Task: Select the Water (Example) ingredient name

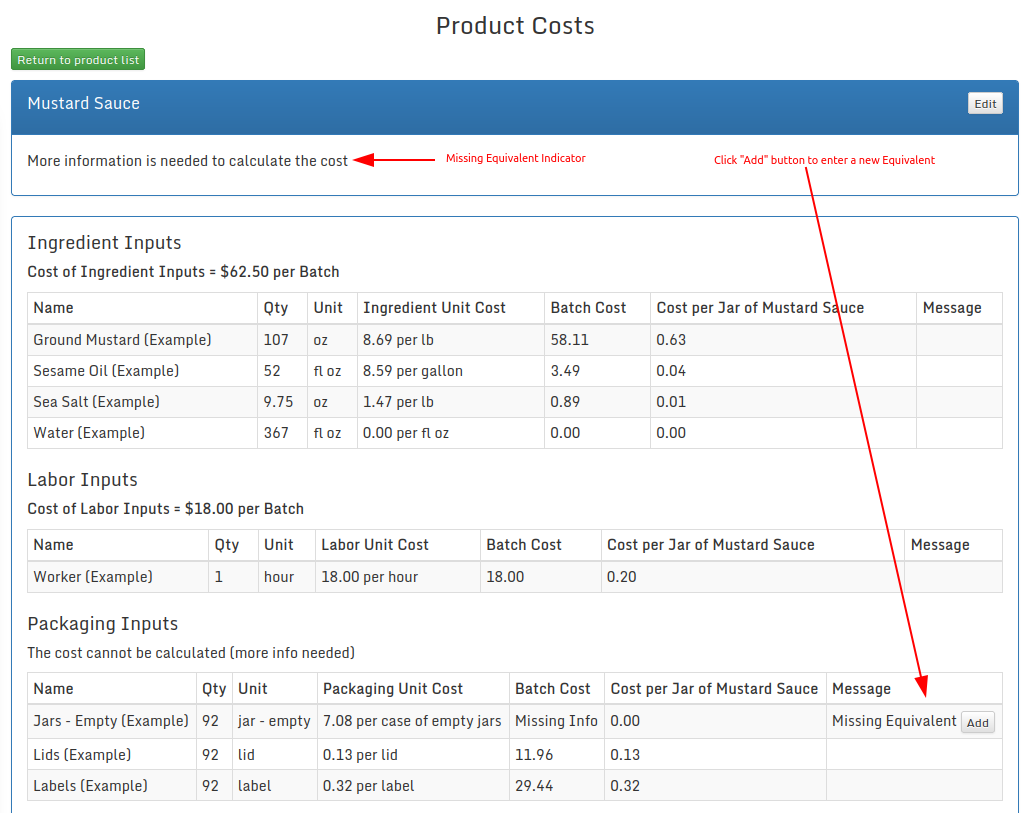Action: 89,433
